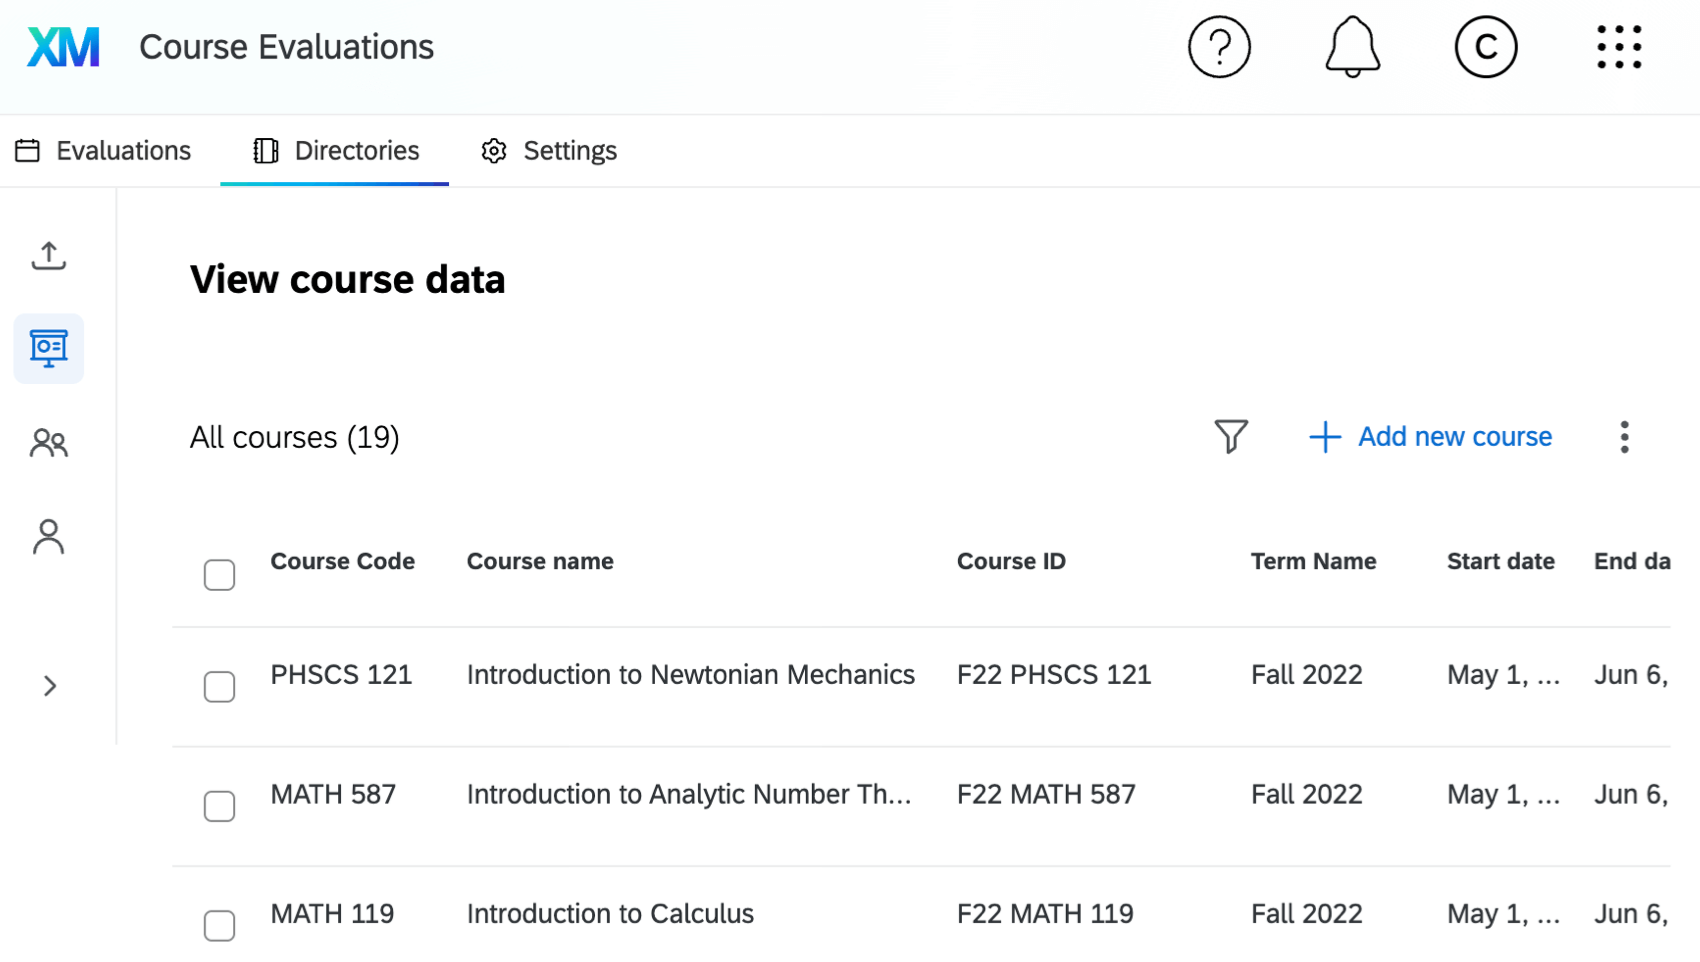Open the apps waffle grid menu
This screenshot has width=1700, height=962.
[1619, 46]
